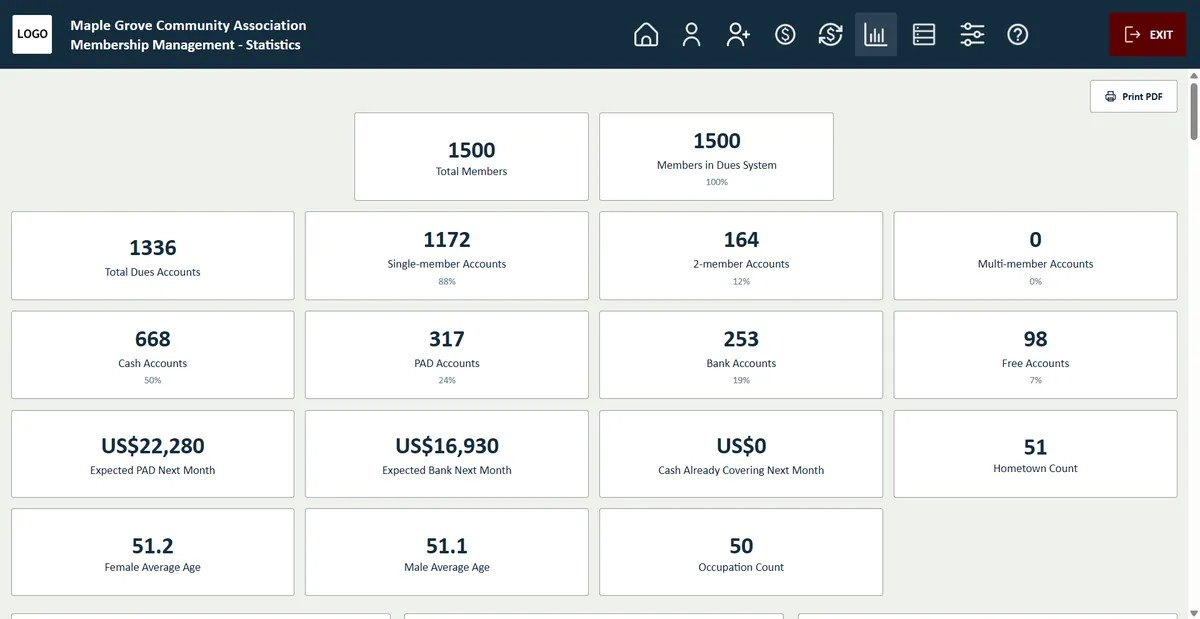Click the Cash Accounts label
The width and height of the screenshot is (1200, 619).
point(153,363)
